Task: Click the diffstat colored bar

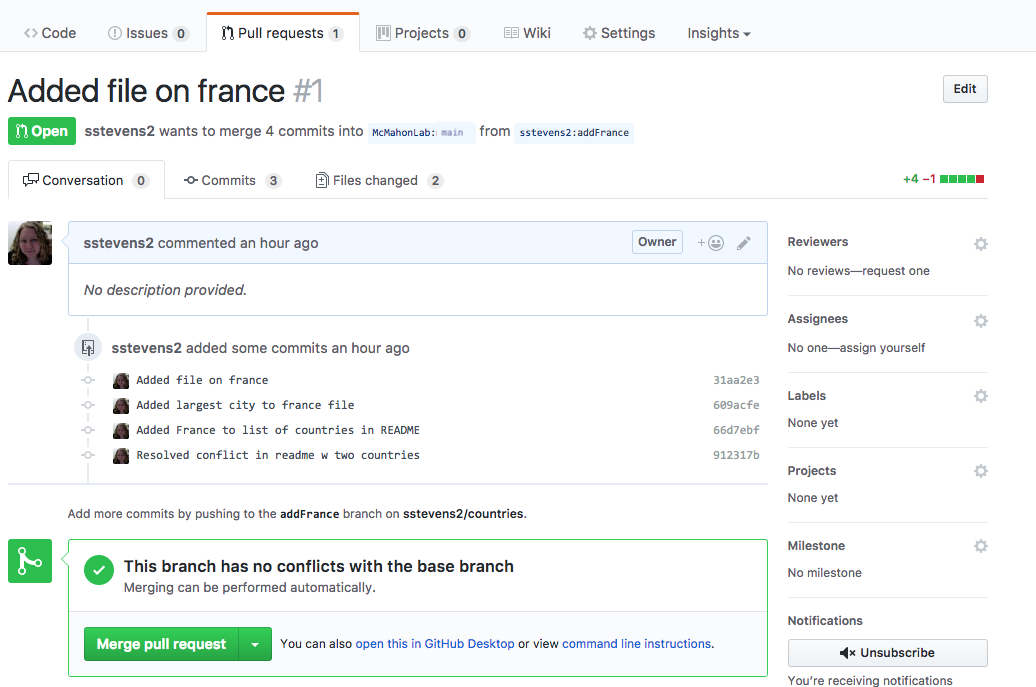Action: click(x=961, y=179)
